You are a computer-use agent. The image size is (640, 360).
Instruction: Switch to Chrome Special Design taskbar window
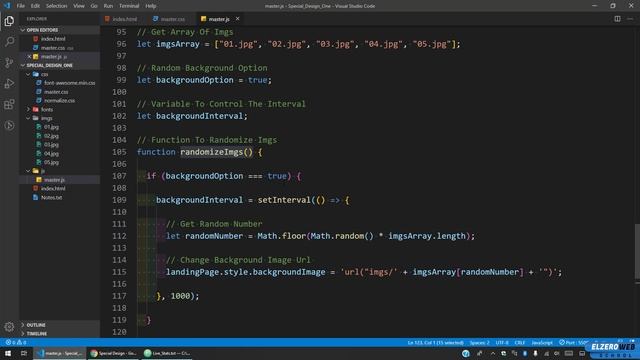pyautogui.click(x=113, y=353)
